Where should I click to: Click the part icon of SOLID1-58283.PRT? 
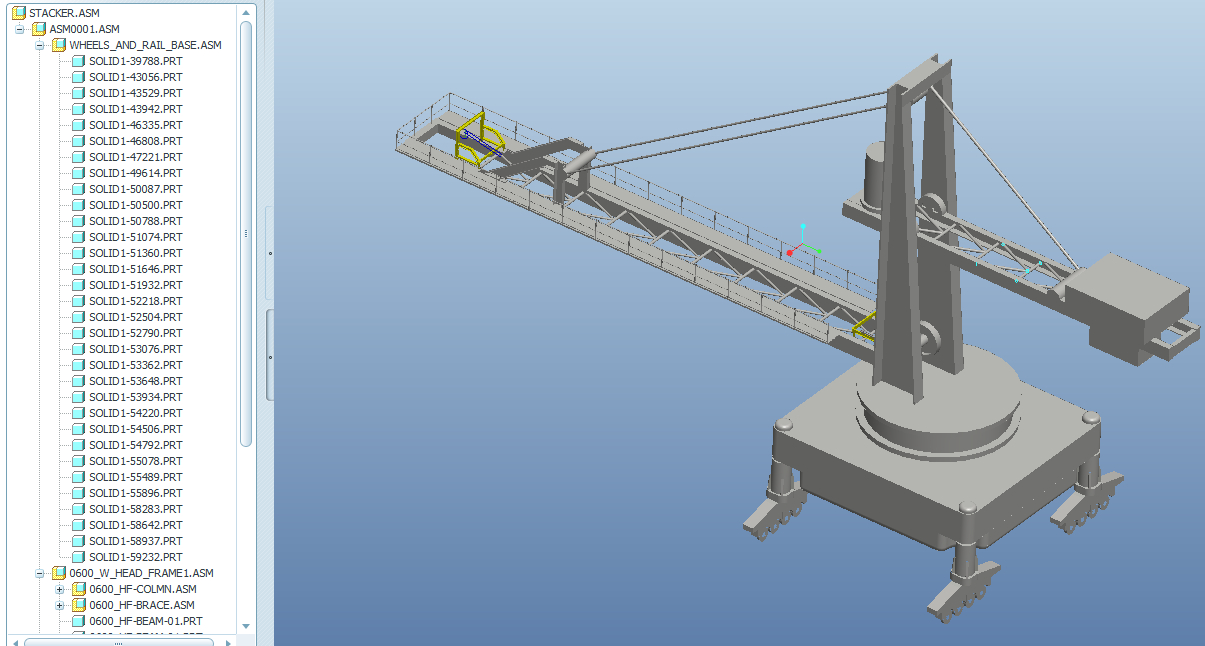[x=78, y=509]
